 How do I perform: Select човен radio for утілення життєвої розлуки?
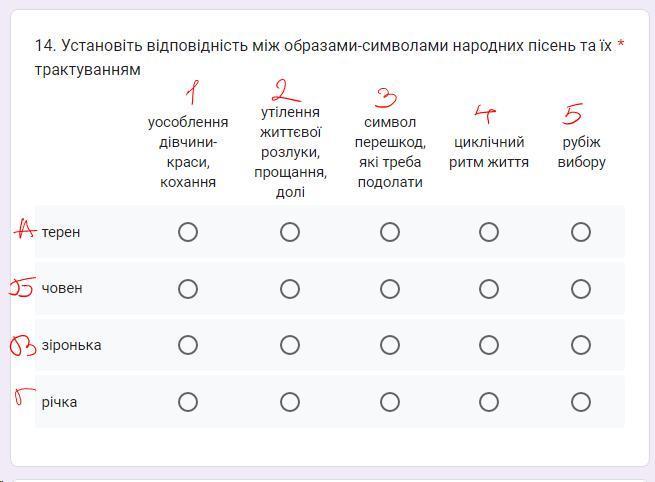pos(290,289)
